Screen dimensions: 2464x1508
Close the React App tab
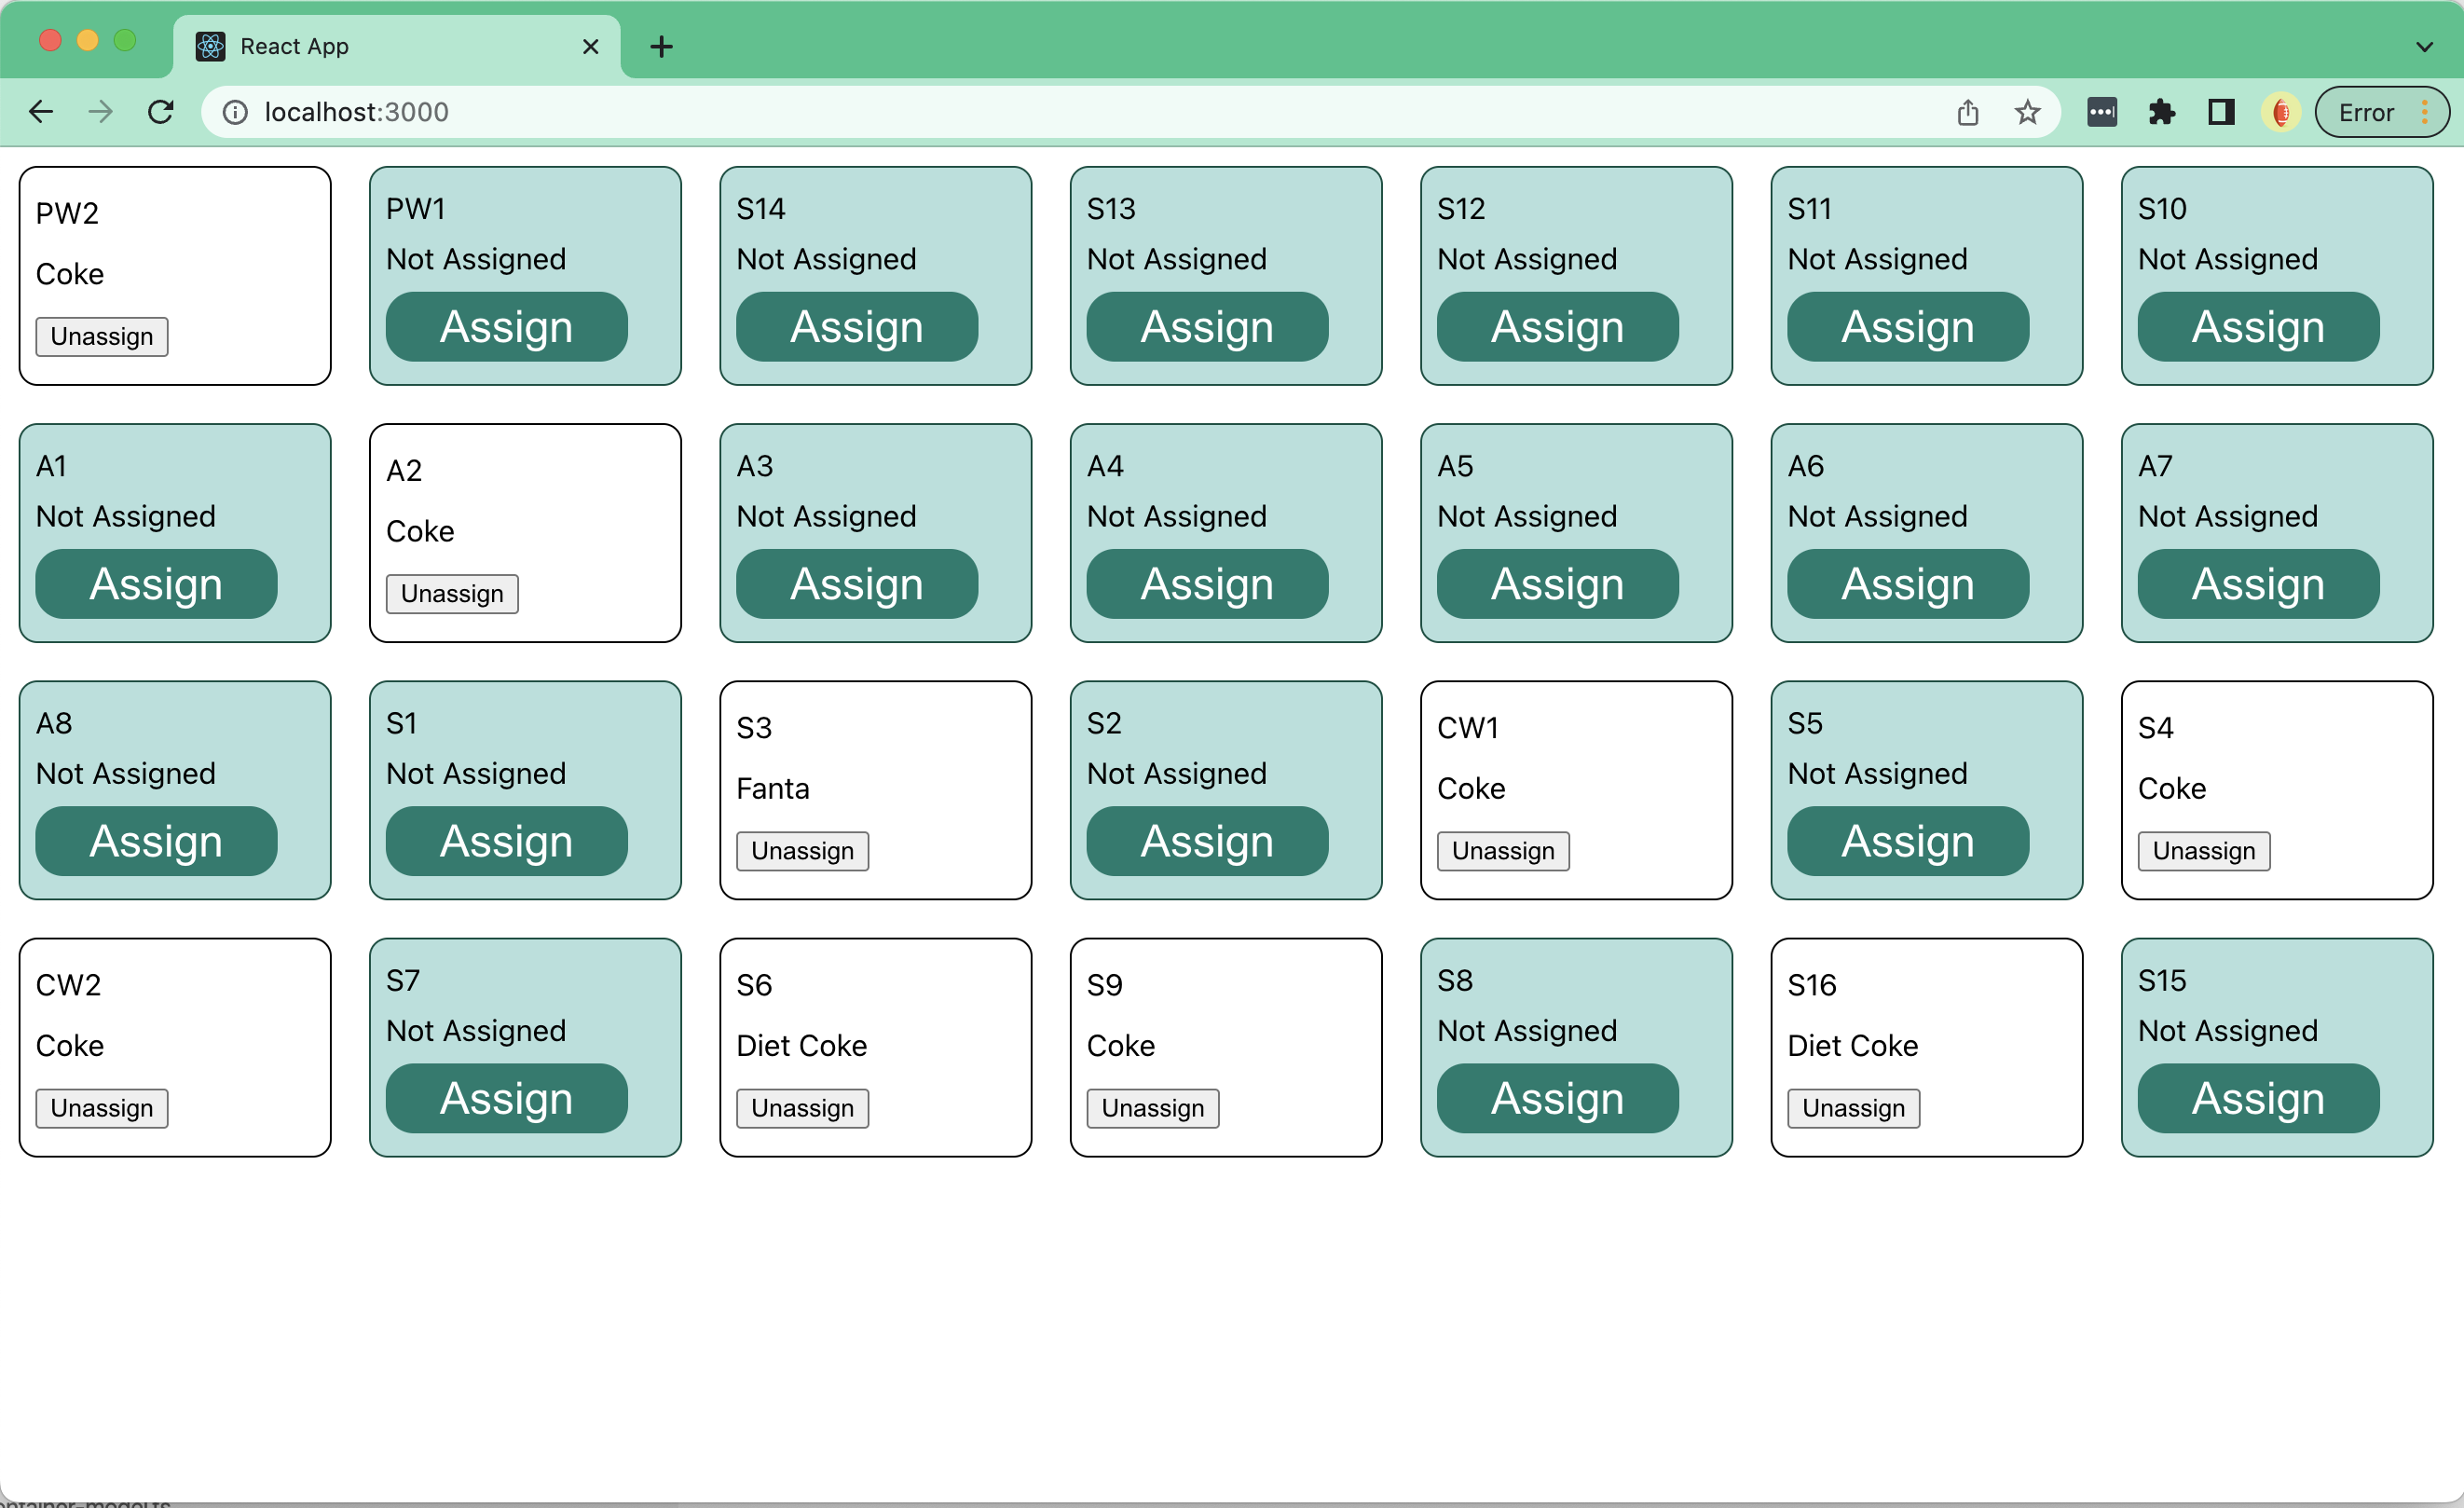tap(590, 46)
